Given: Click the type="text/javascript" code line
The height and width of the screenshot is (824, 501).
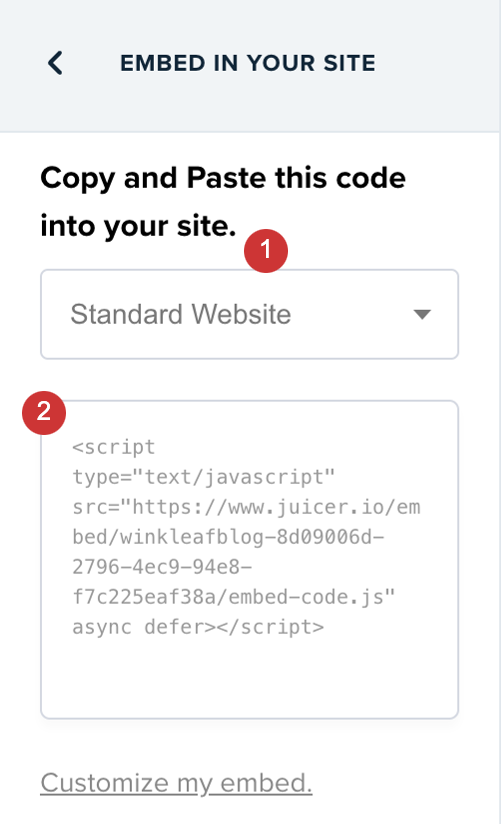Looking at the screenshot, I should click(203, 477).
